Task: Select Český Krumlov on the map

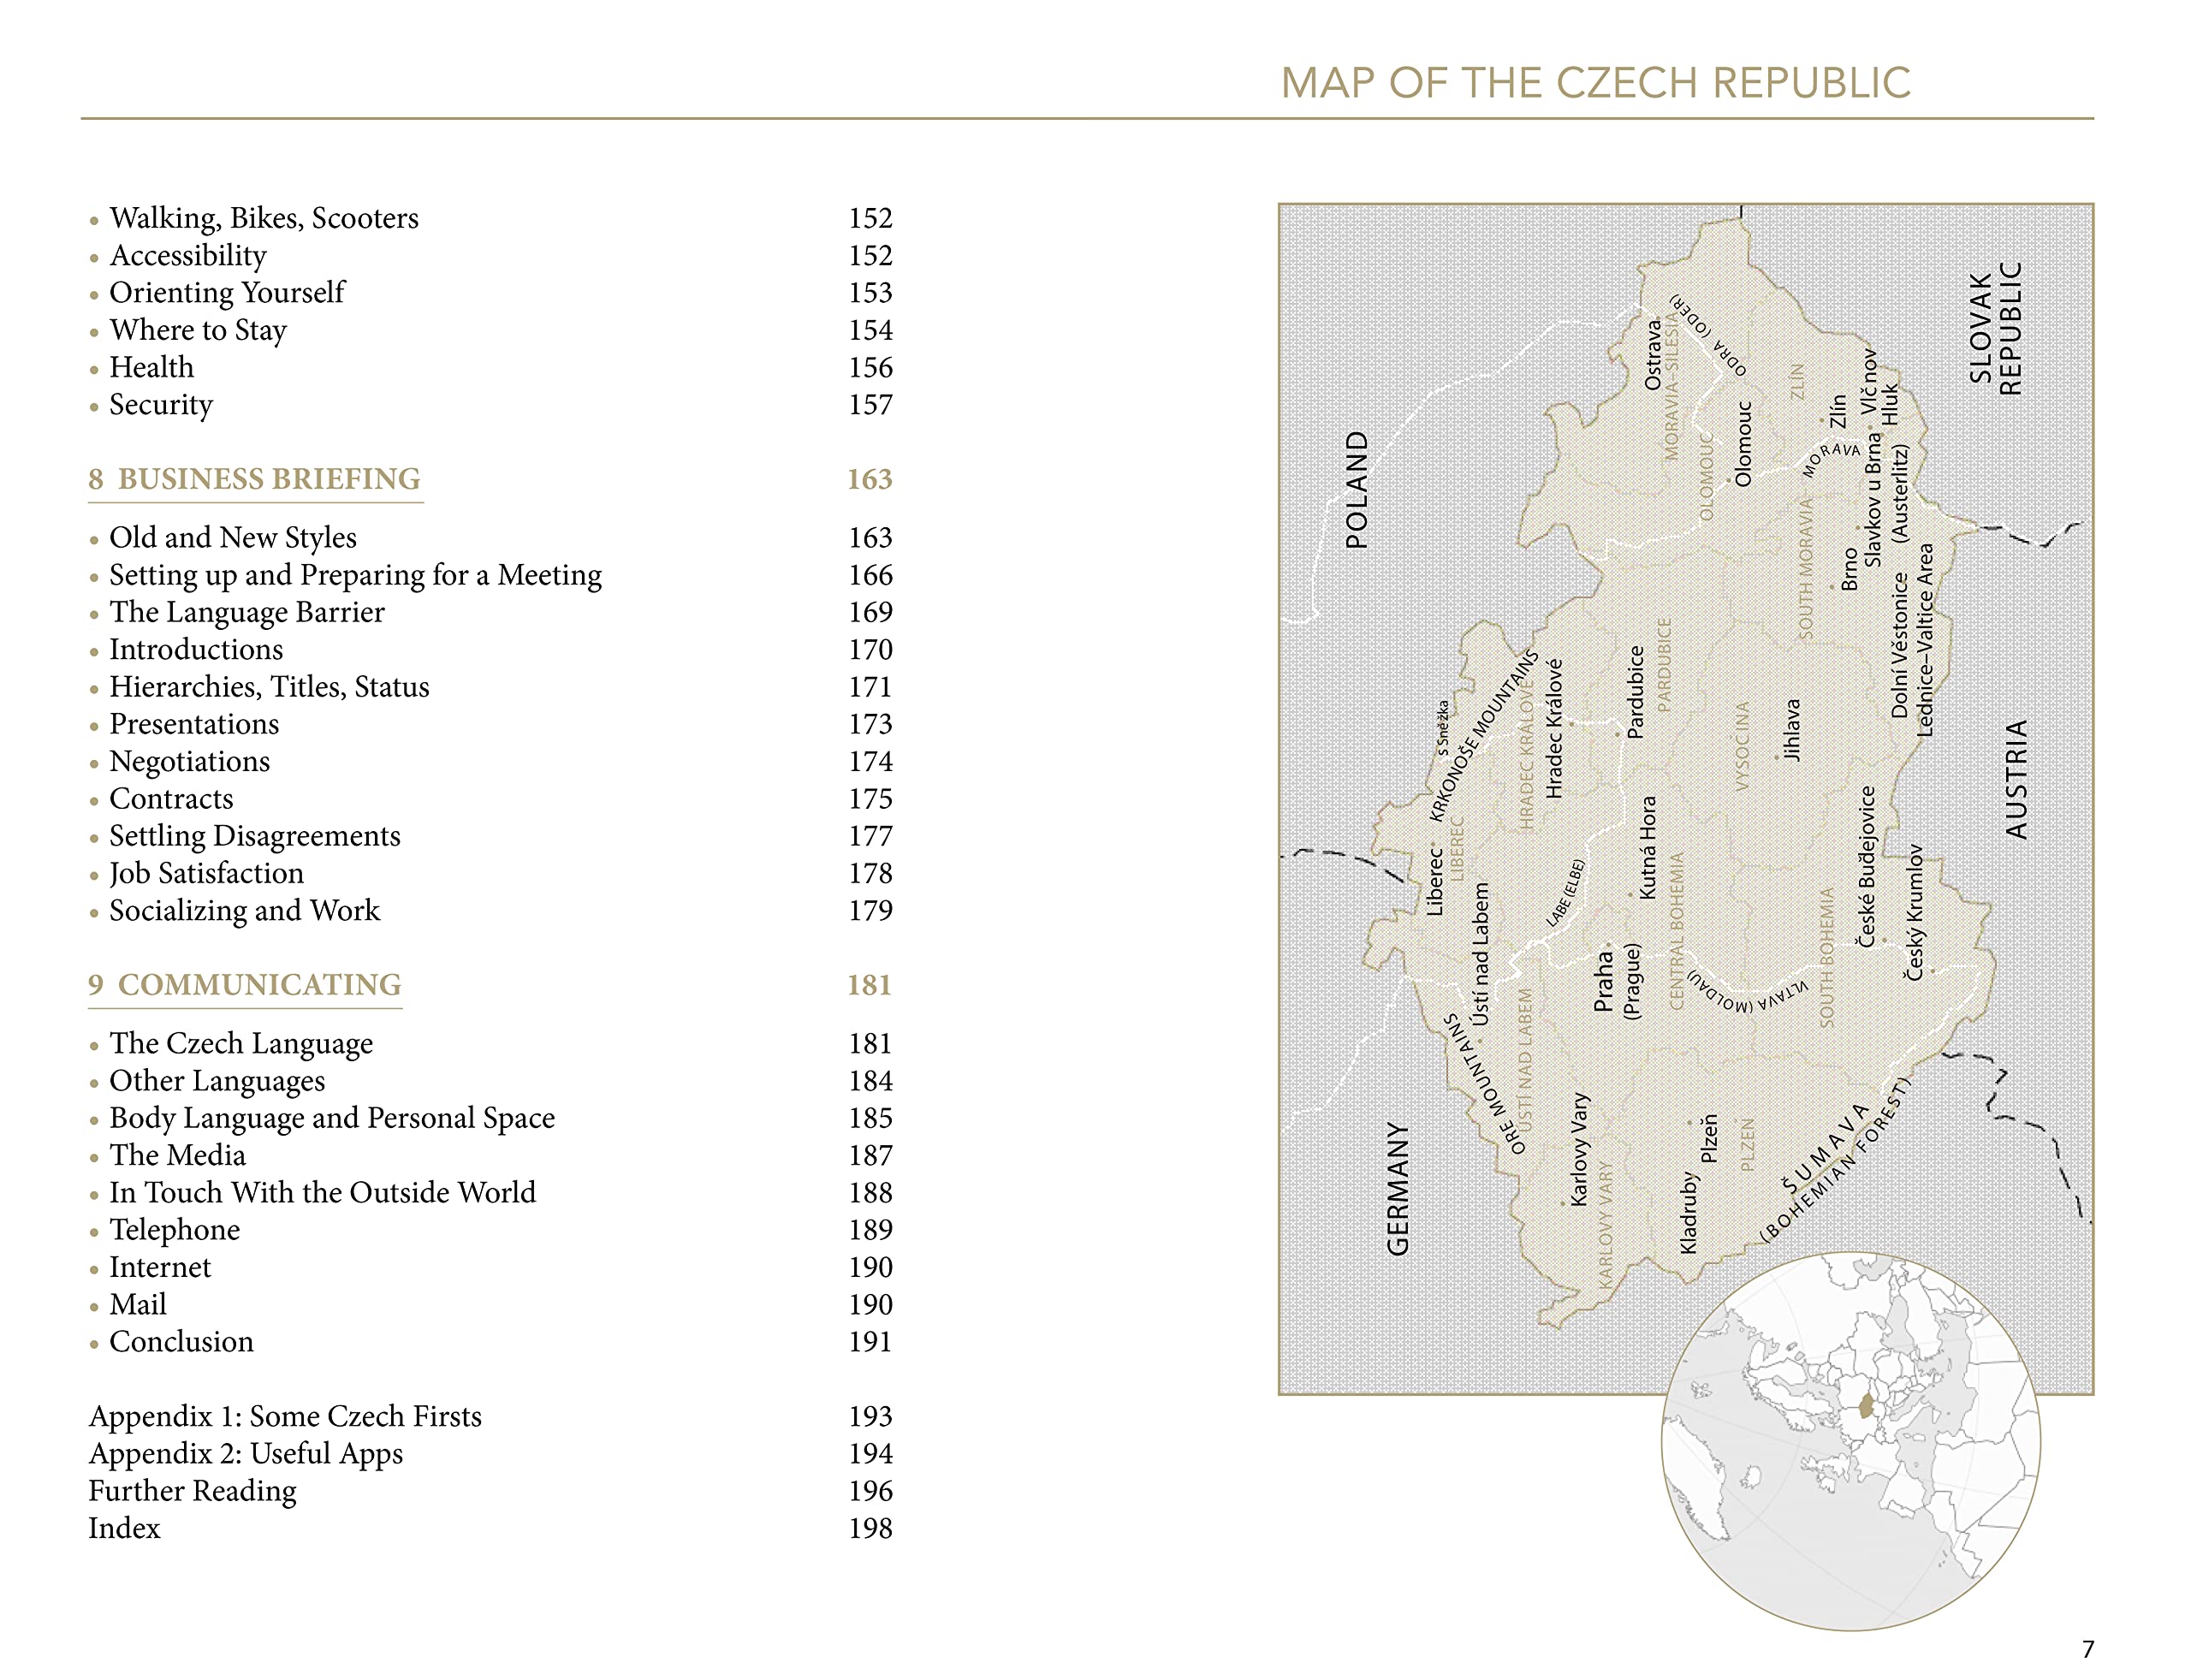Action: (x=1914, y=913)
